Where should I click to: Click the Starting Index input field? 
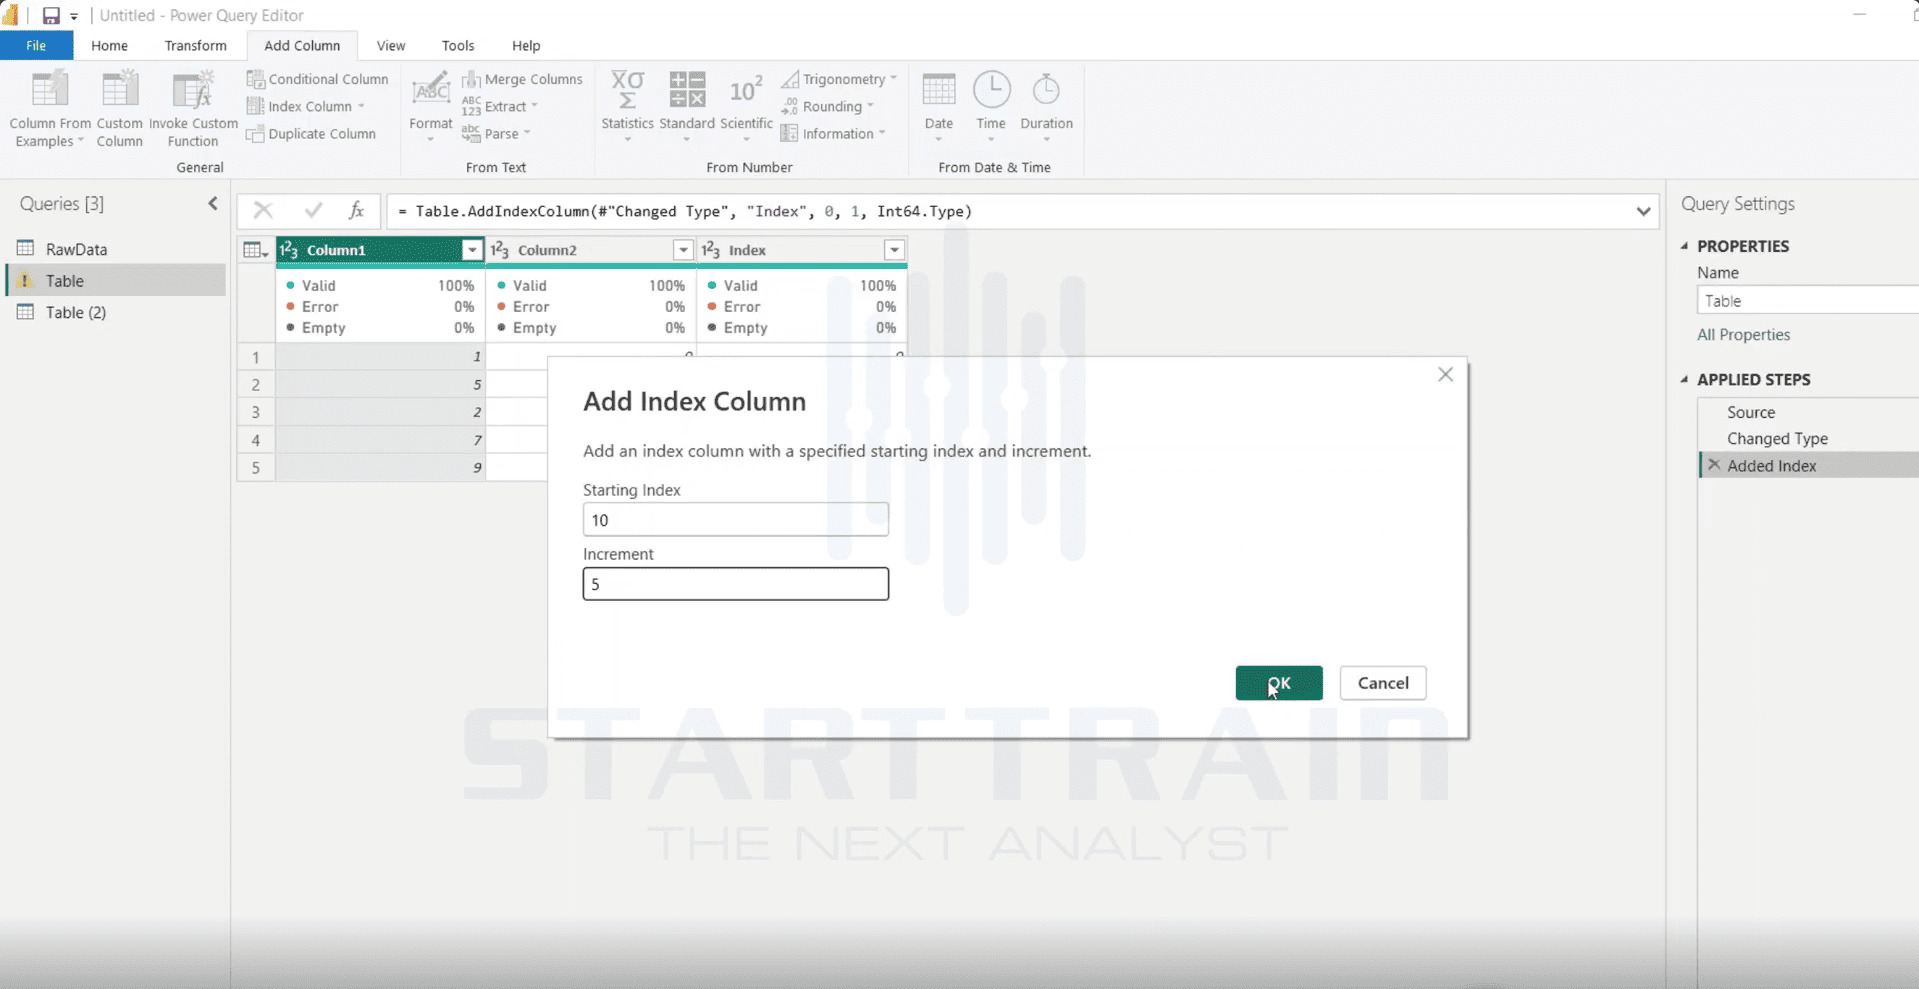[x=736, y=520]
